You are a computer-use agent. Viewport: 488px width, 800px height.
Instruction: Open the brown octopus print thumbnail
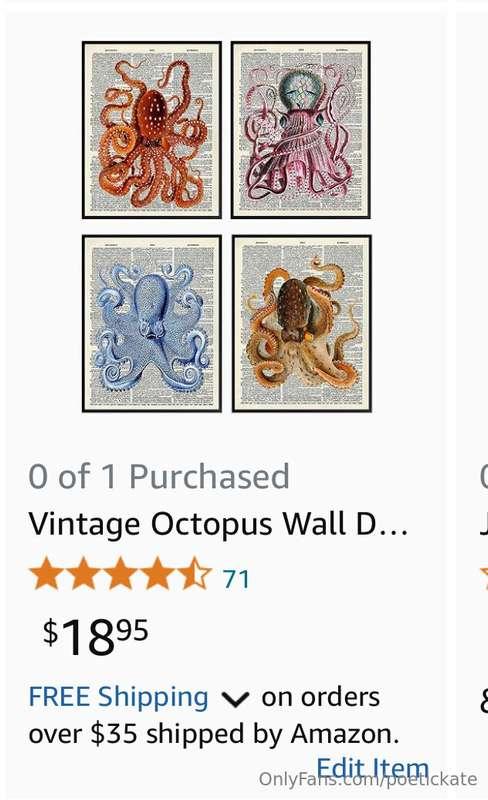tap(302, 323)
